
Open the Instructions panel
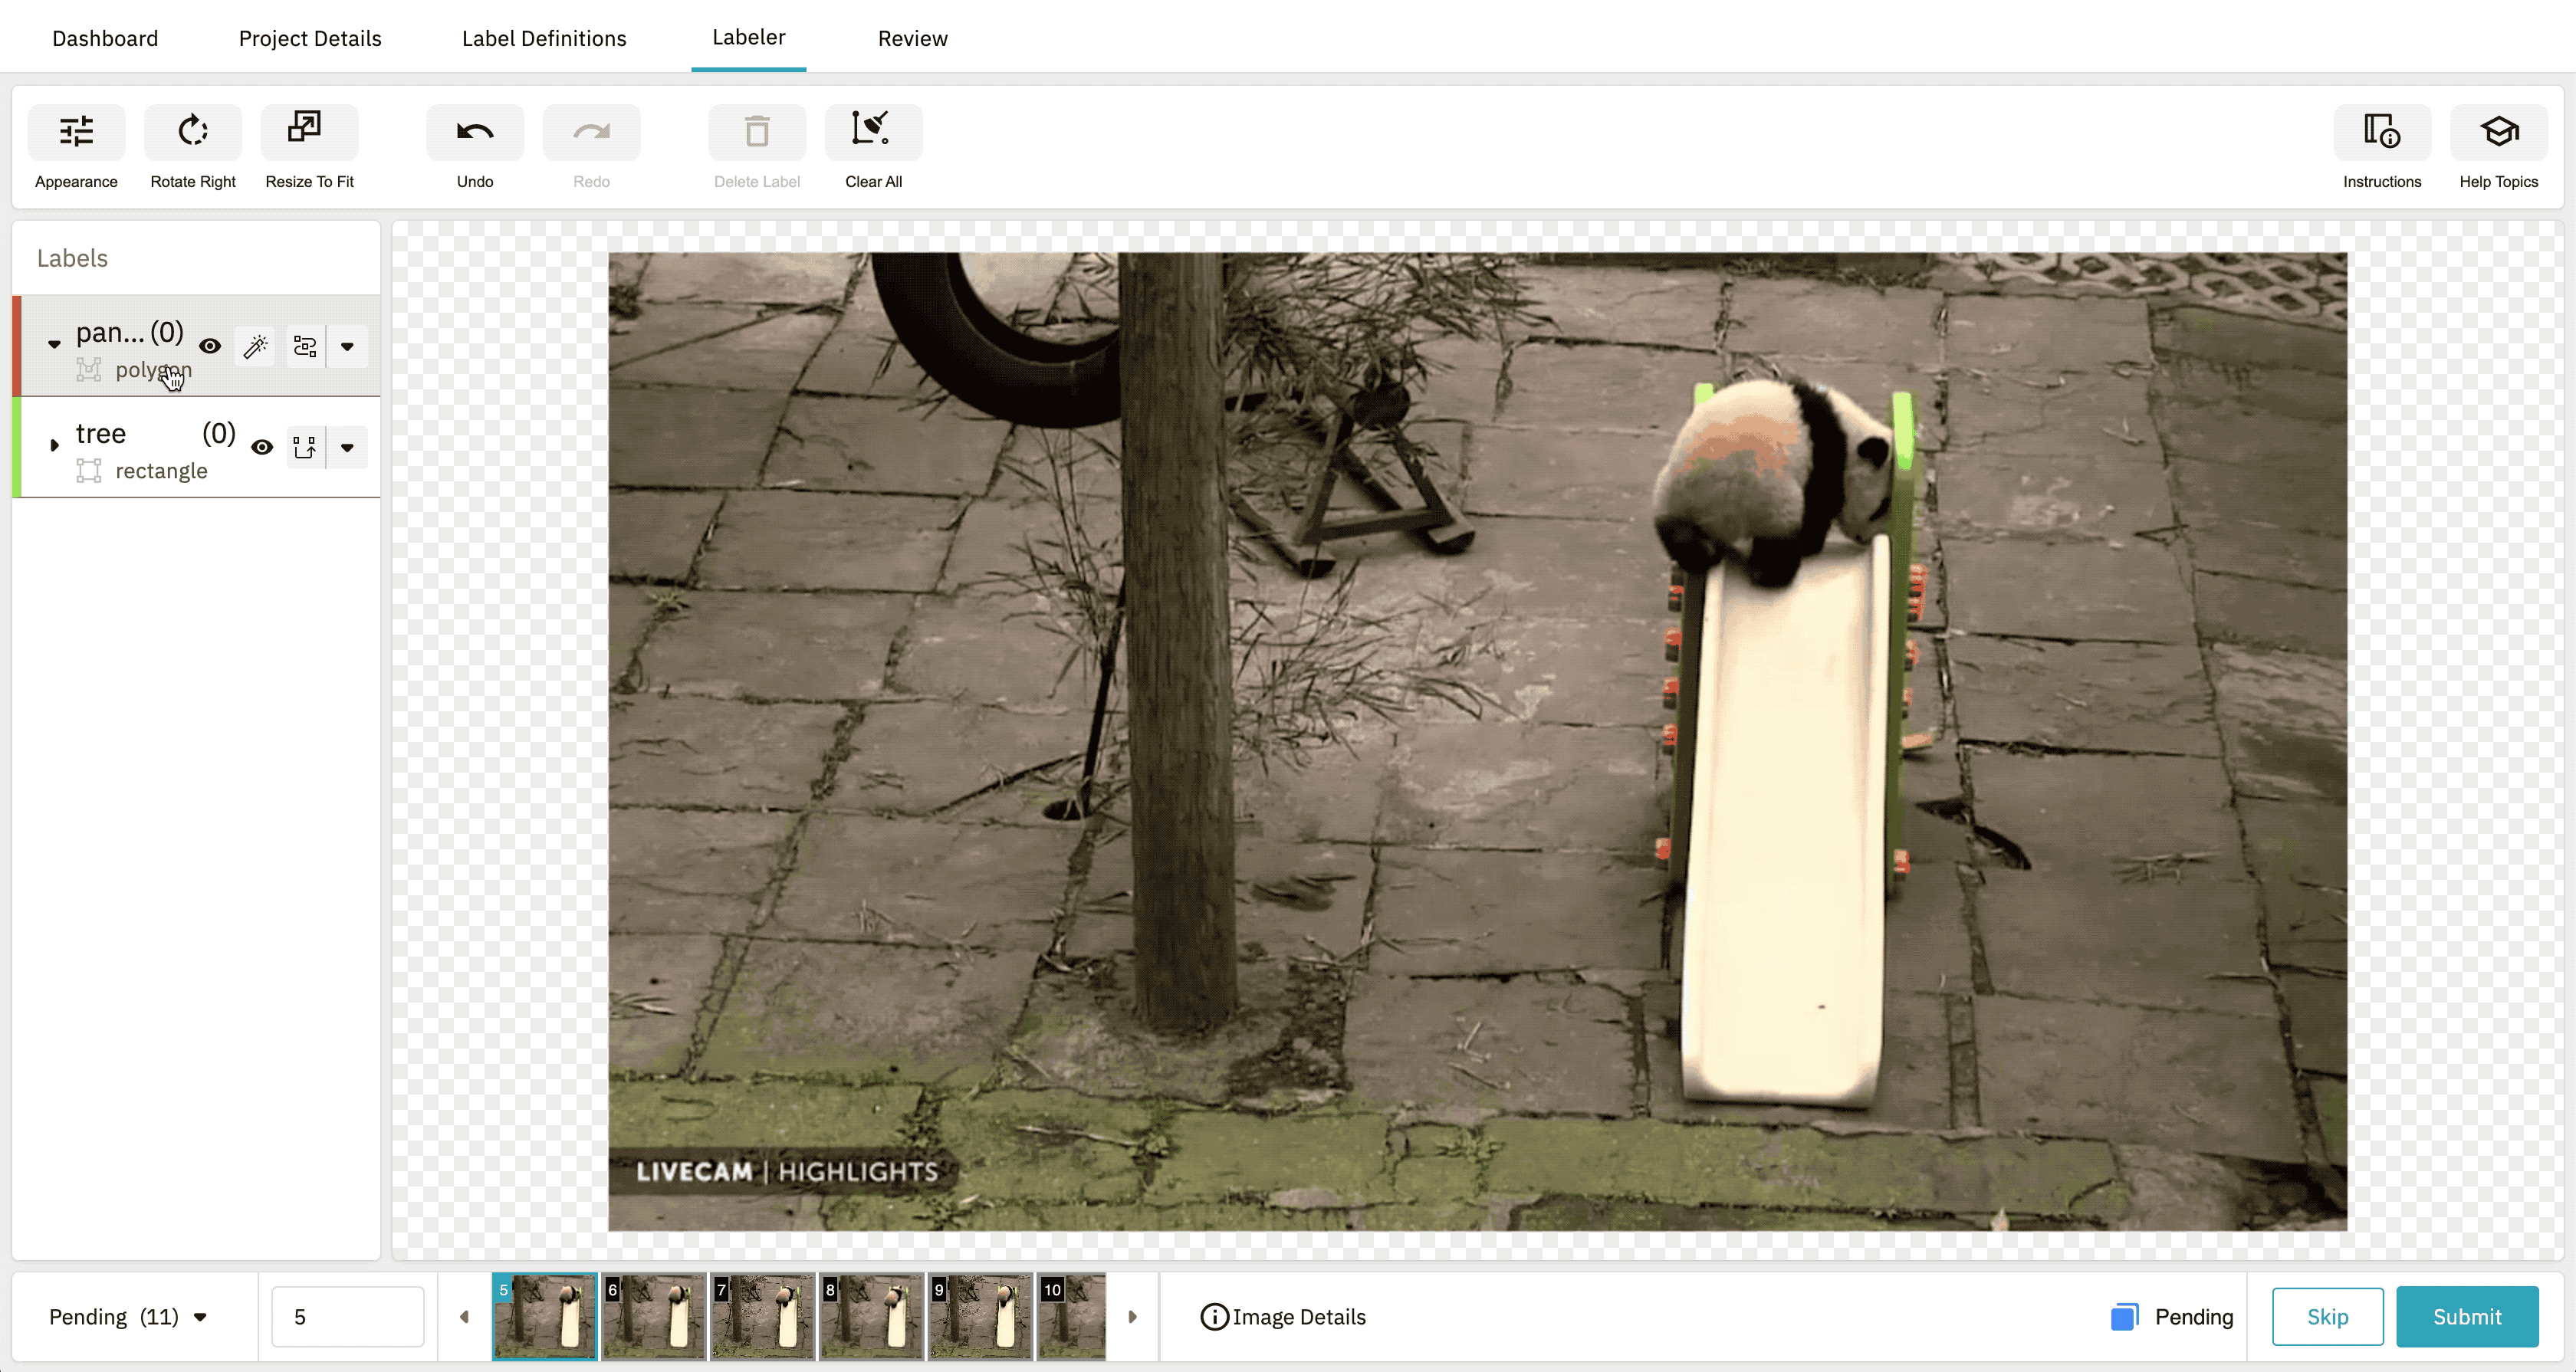[x=2382, y=132]
